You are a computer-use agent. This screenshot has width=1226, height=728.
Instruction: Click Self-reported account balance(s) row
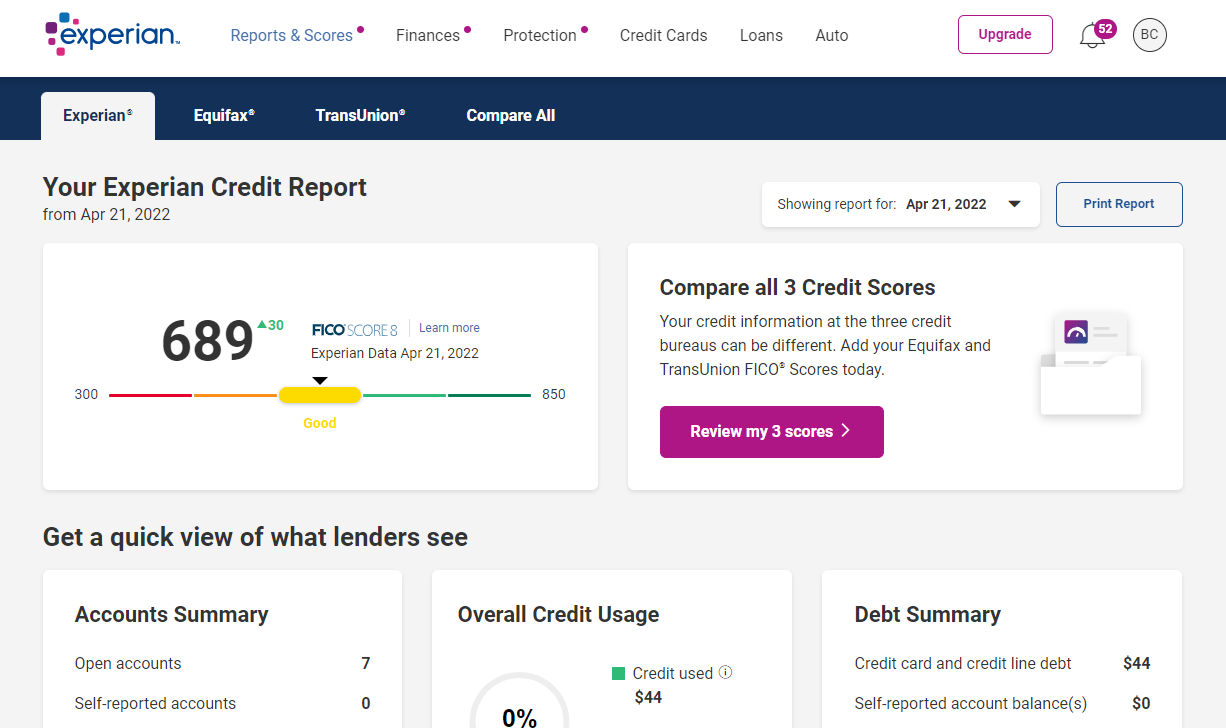point(1002,704)
